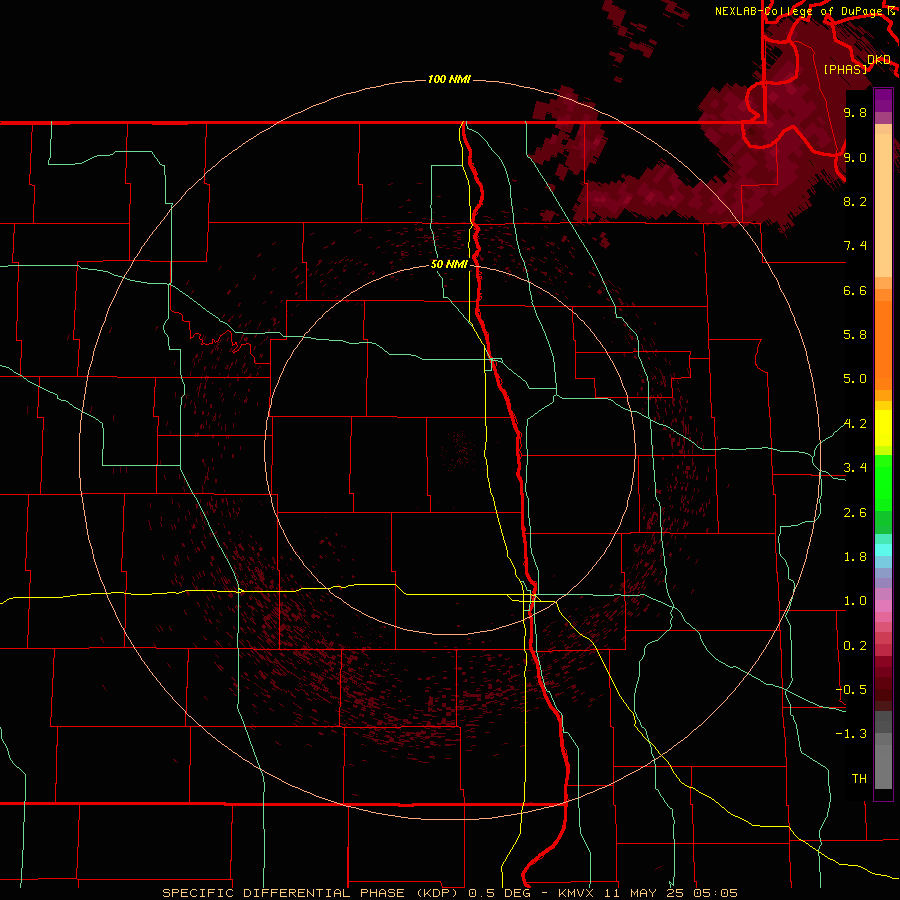Click the -1.3 legend value
The width and height of the screenshot is (900, 900).
click(852, 734)
